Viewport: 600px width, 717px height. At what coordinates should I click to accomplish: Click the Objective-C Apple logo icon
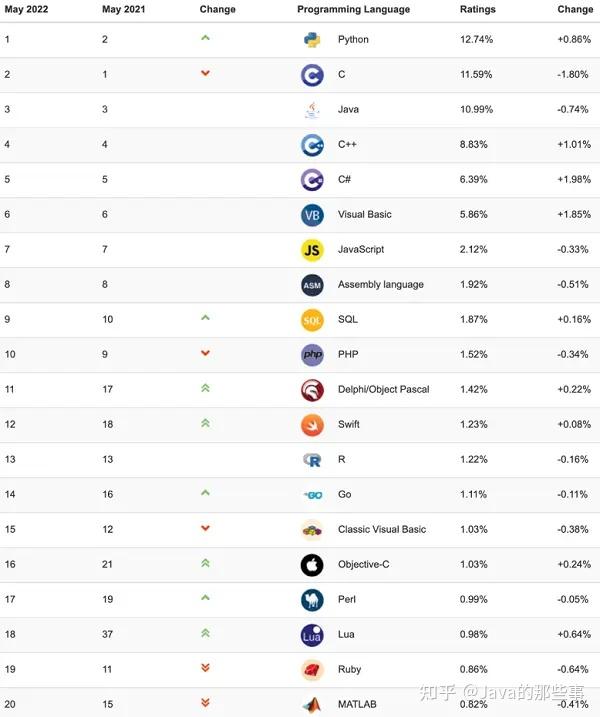click(x=312, y=565)
